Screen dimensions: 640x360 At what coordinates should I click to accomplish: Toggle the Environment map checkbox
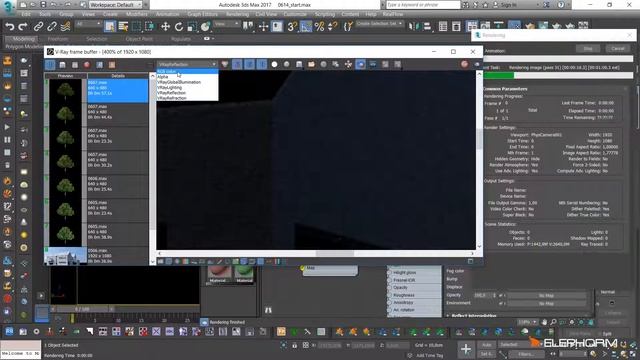coord(501,304)
